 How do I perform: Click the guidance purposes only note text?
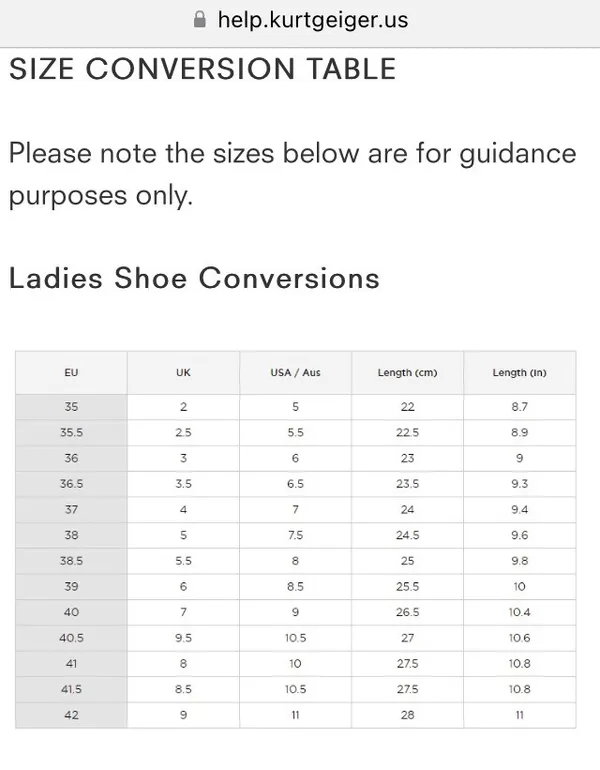pyautogui.click(x=293, y=174)
